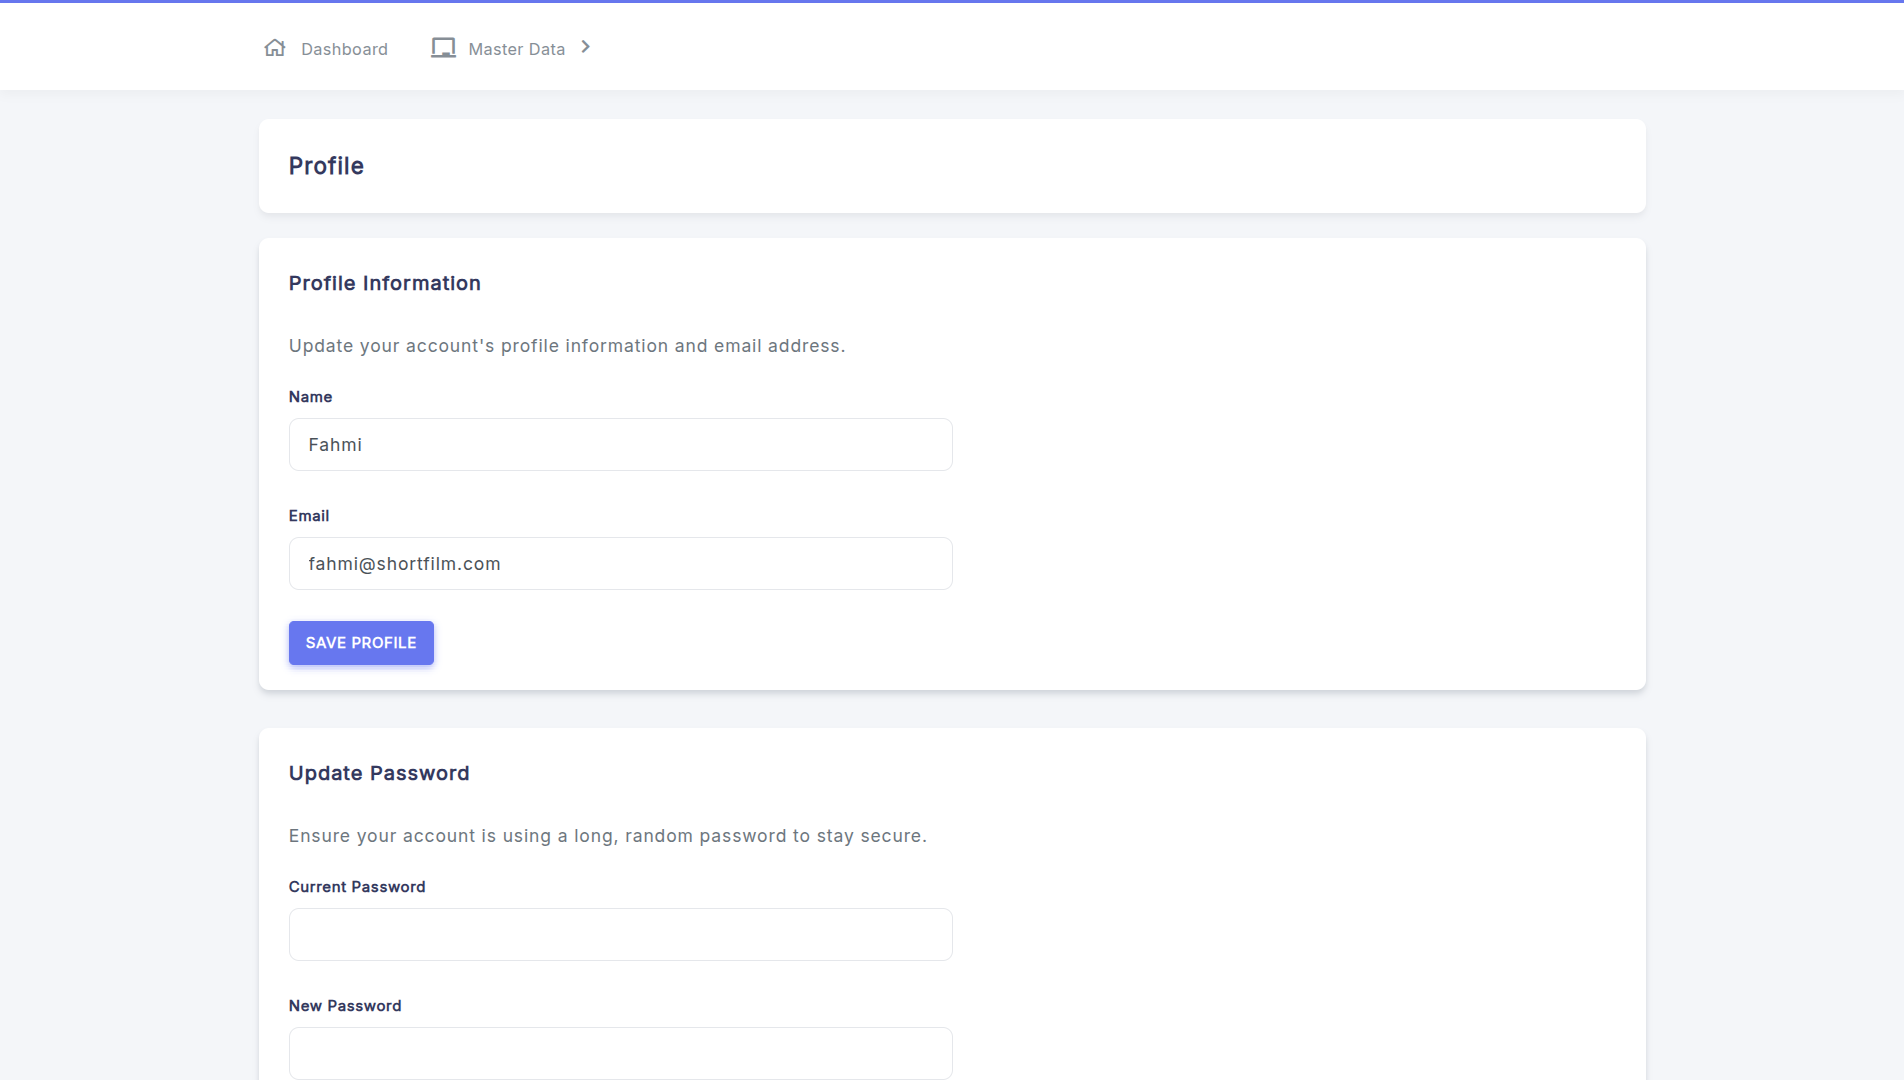1904x1080 pixels.
Task: Click the Email field label
Action: 309,516
